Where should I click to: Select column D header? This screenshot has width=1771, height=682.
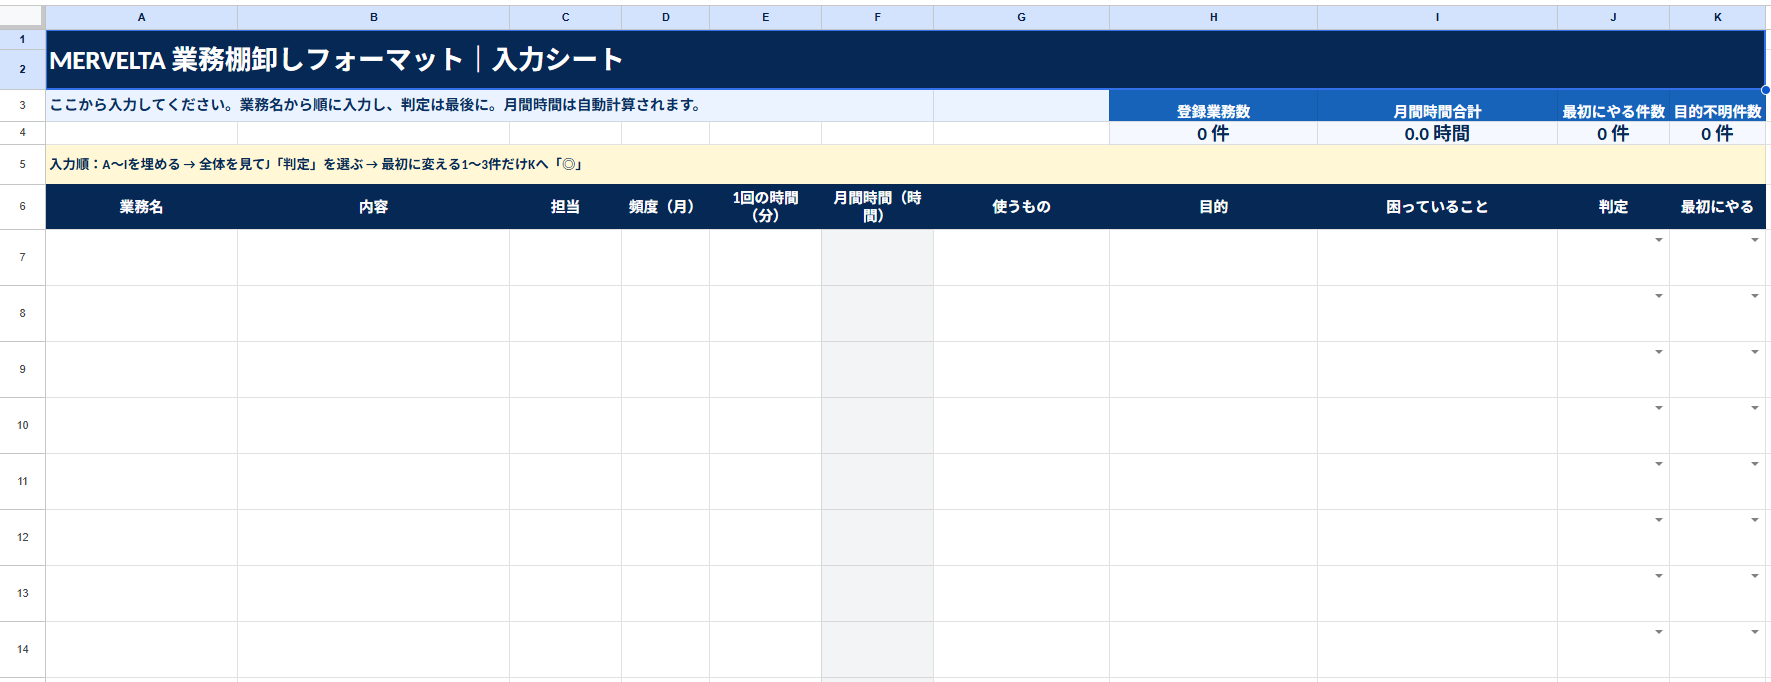pos(666,17)
